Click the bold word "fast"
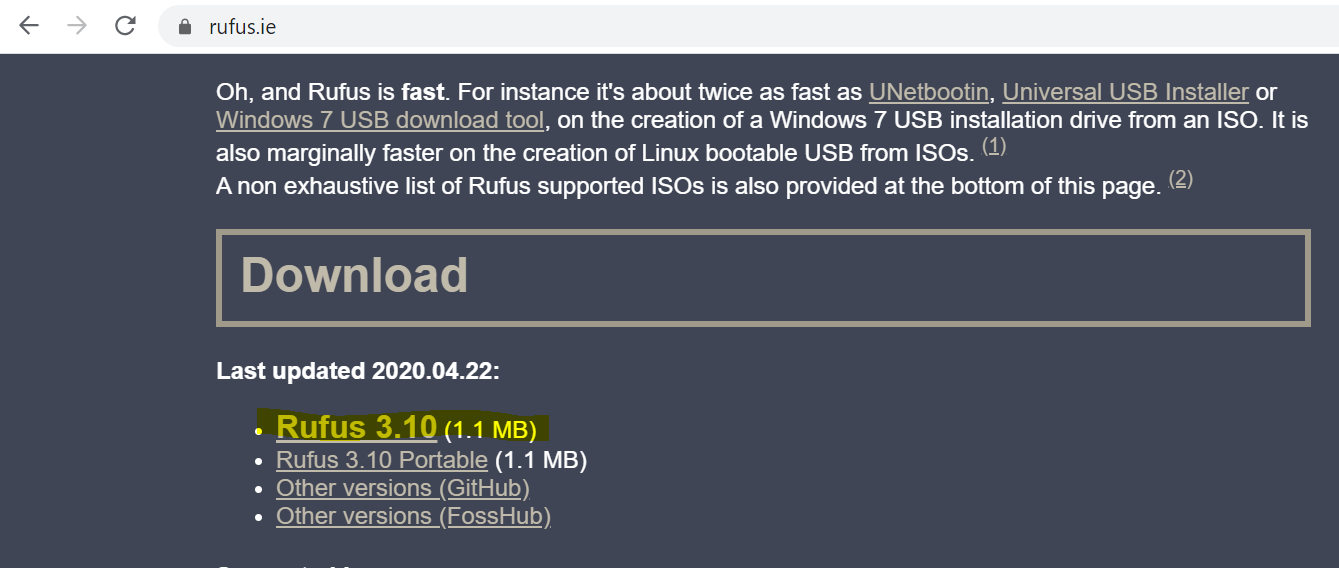Image resolution: width=1339 pixels, height=568 pixels. click(422, 93)
